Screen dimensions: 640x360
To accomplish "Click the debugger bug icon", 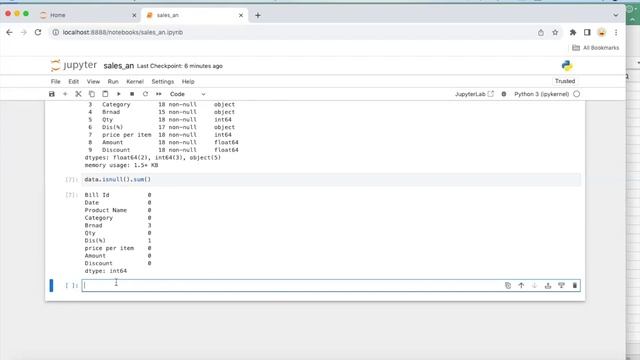I will (504, 94).
